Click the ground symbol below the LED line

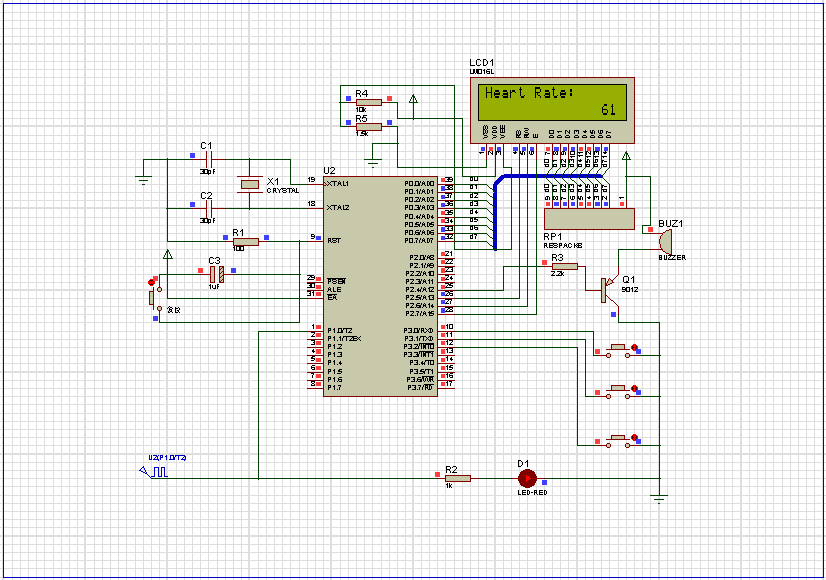tap(659, 499)
